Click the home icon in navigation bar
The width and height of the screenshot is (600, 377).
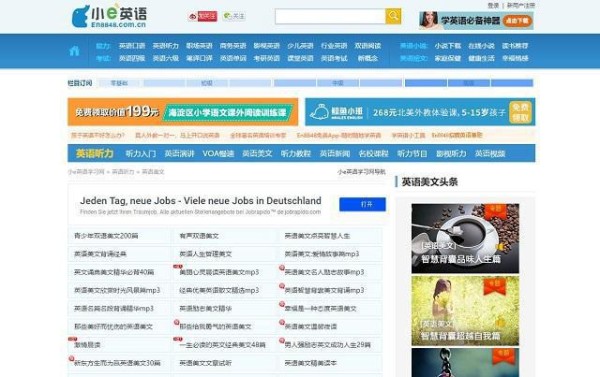pyautogui.click(x=74, y=51)
